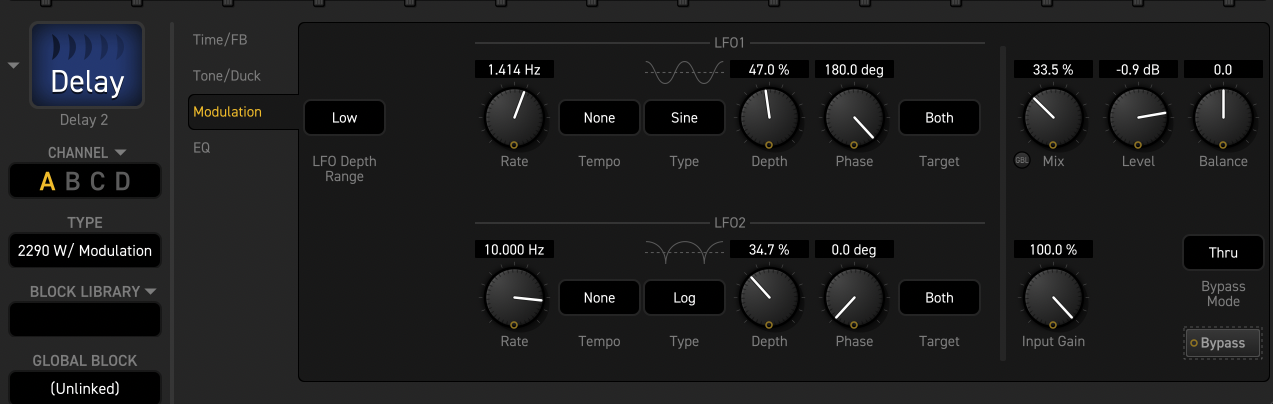Image resolution: width=1273 pixels, height=404 pixels.
Task: Click the GBL icon beside Mix knob
Action: 1021,161
